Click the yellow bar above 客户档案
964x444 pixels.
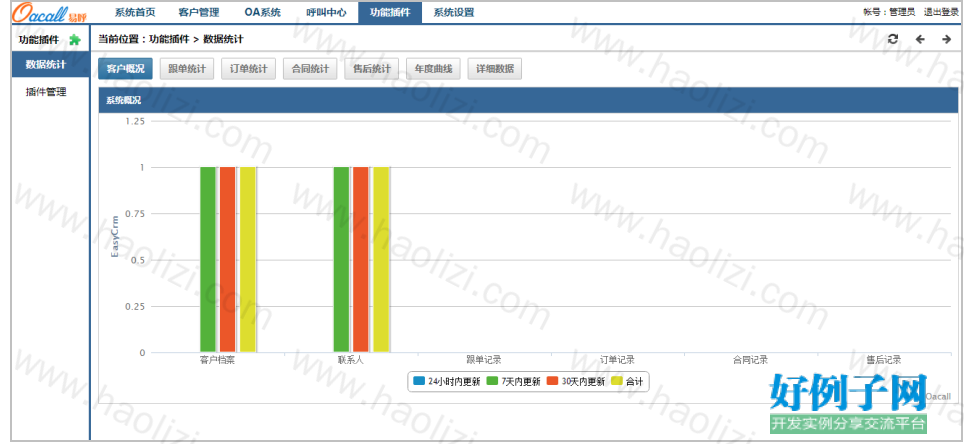coord(247,260)
